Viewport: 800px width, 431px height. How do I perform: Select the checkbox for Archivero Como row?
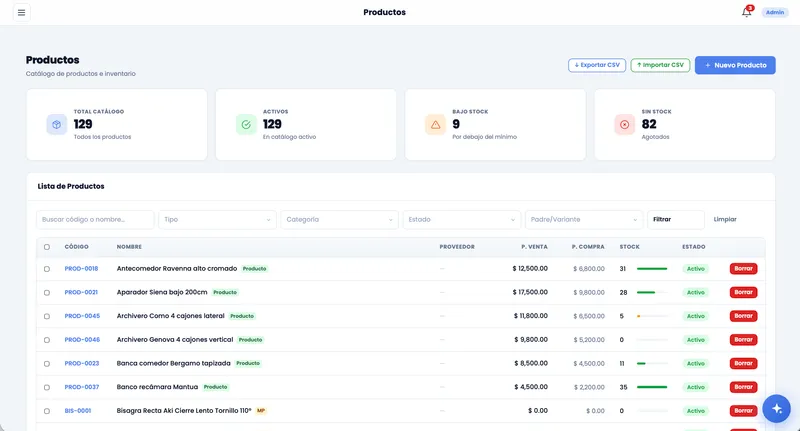click(x=47, y=316)
